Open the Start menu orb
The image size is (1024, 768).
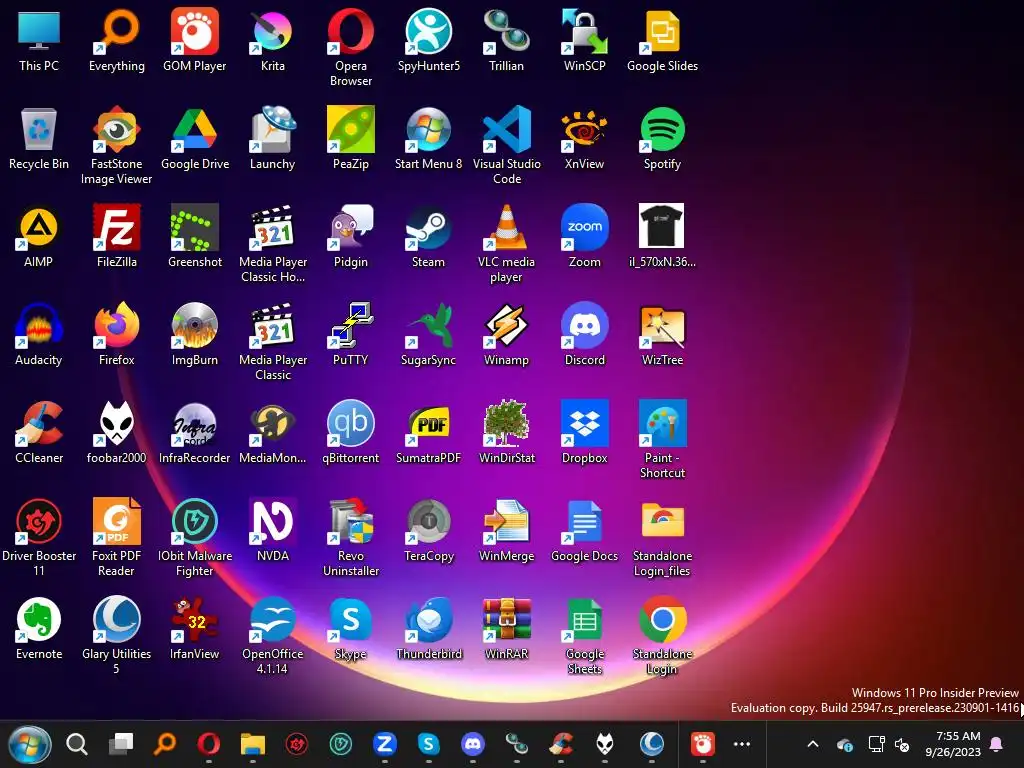tap(29, 744)
